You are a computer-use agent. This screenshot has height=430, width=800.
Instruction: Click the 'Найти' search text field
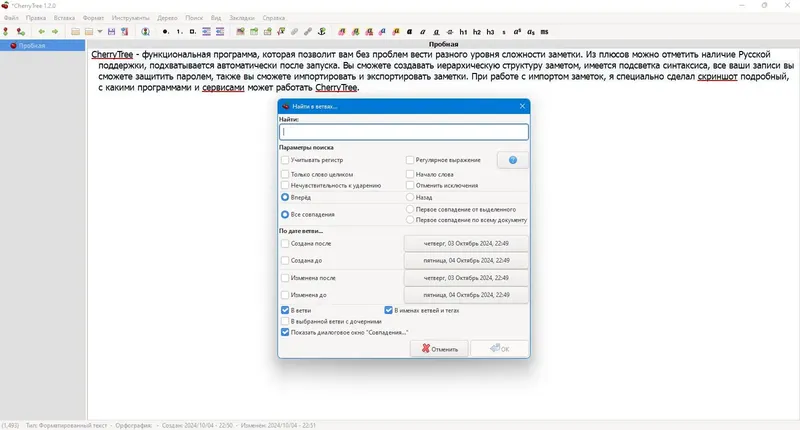404,132
